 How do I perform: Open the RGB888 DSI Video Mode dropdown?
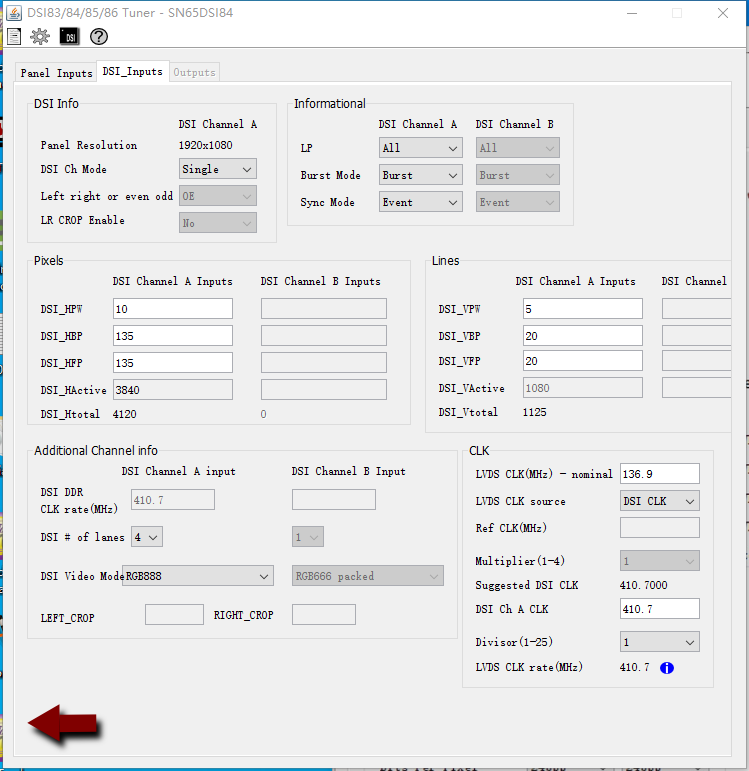pyautogui.click(x=198, y=576)
